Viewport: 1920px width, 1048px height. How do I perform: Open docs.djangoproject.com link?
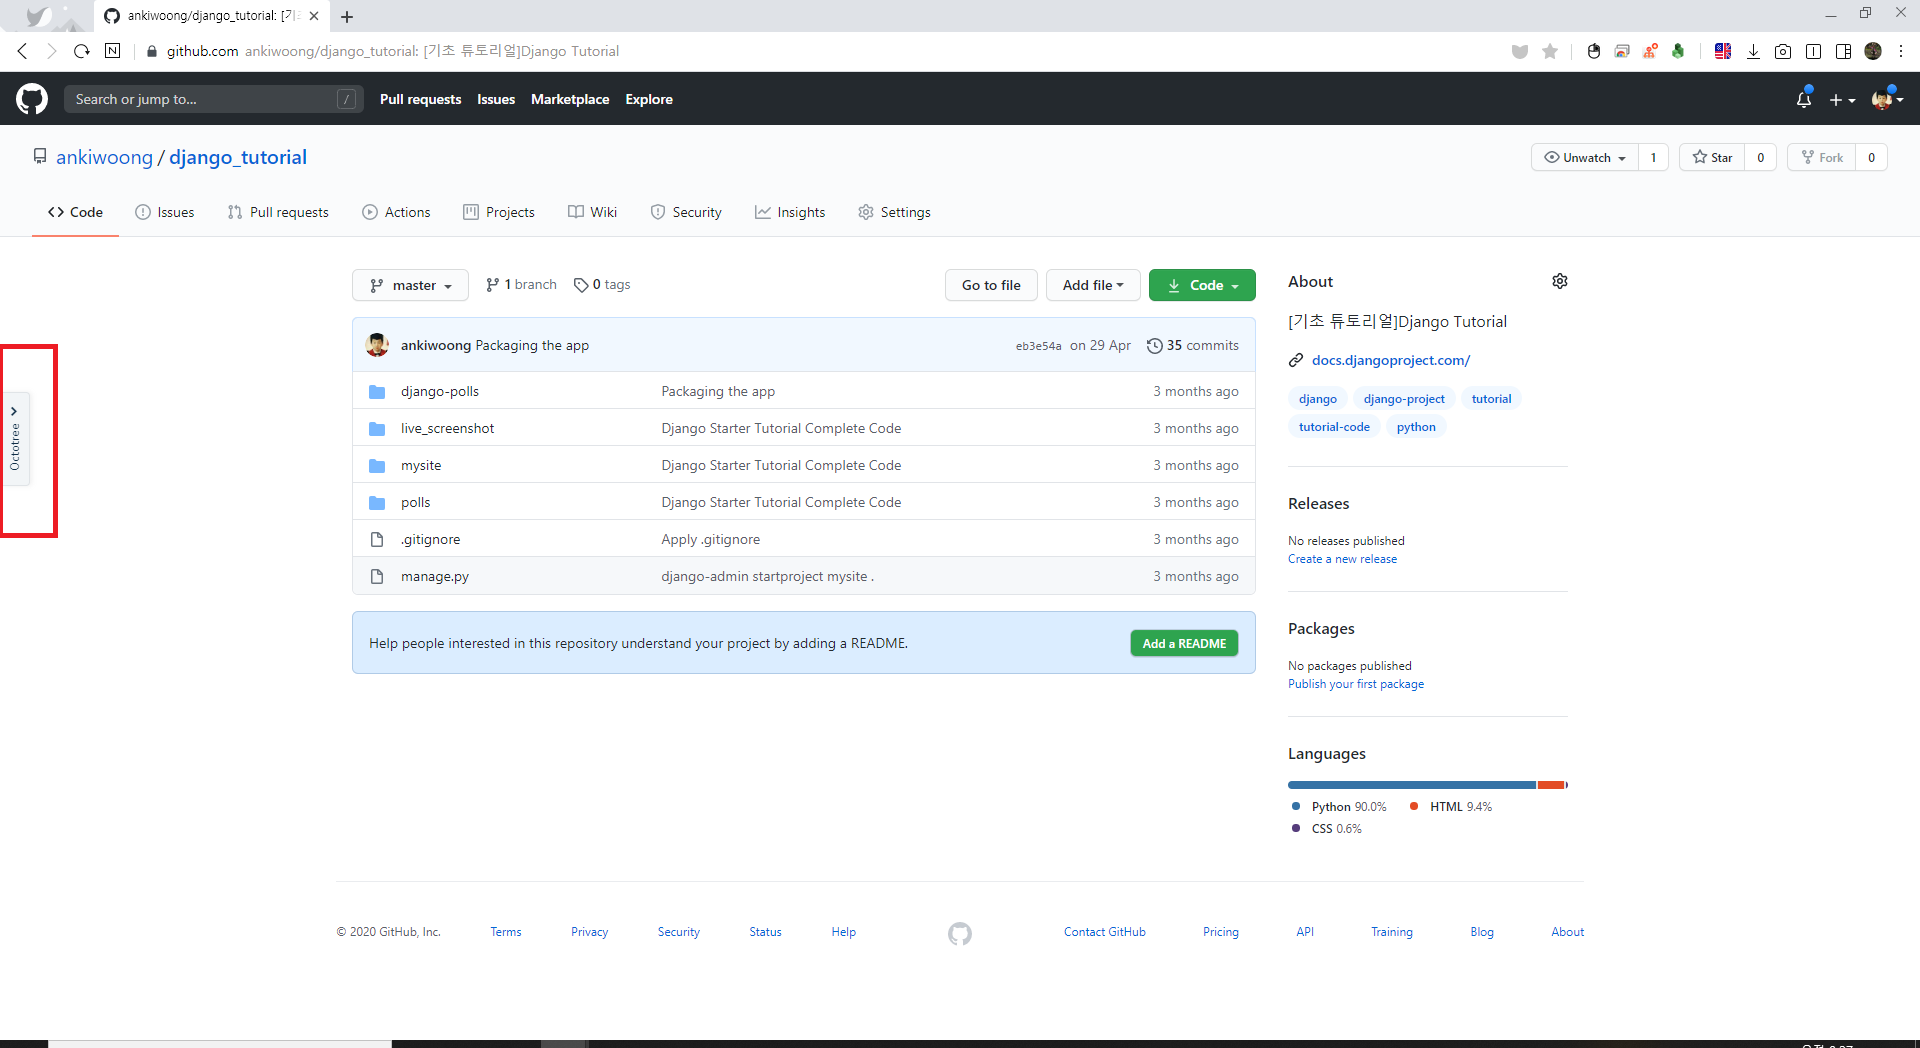tap(1391, 360)
